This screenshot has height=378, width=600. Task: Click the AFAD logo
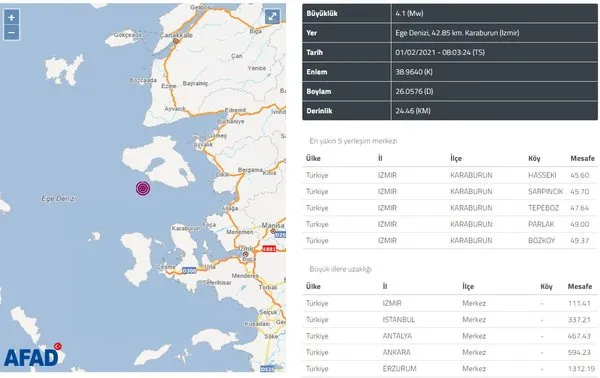[x=33, y=356]
